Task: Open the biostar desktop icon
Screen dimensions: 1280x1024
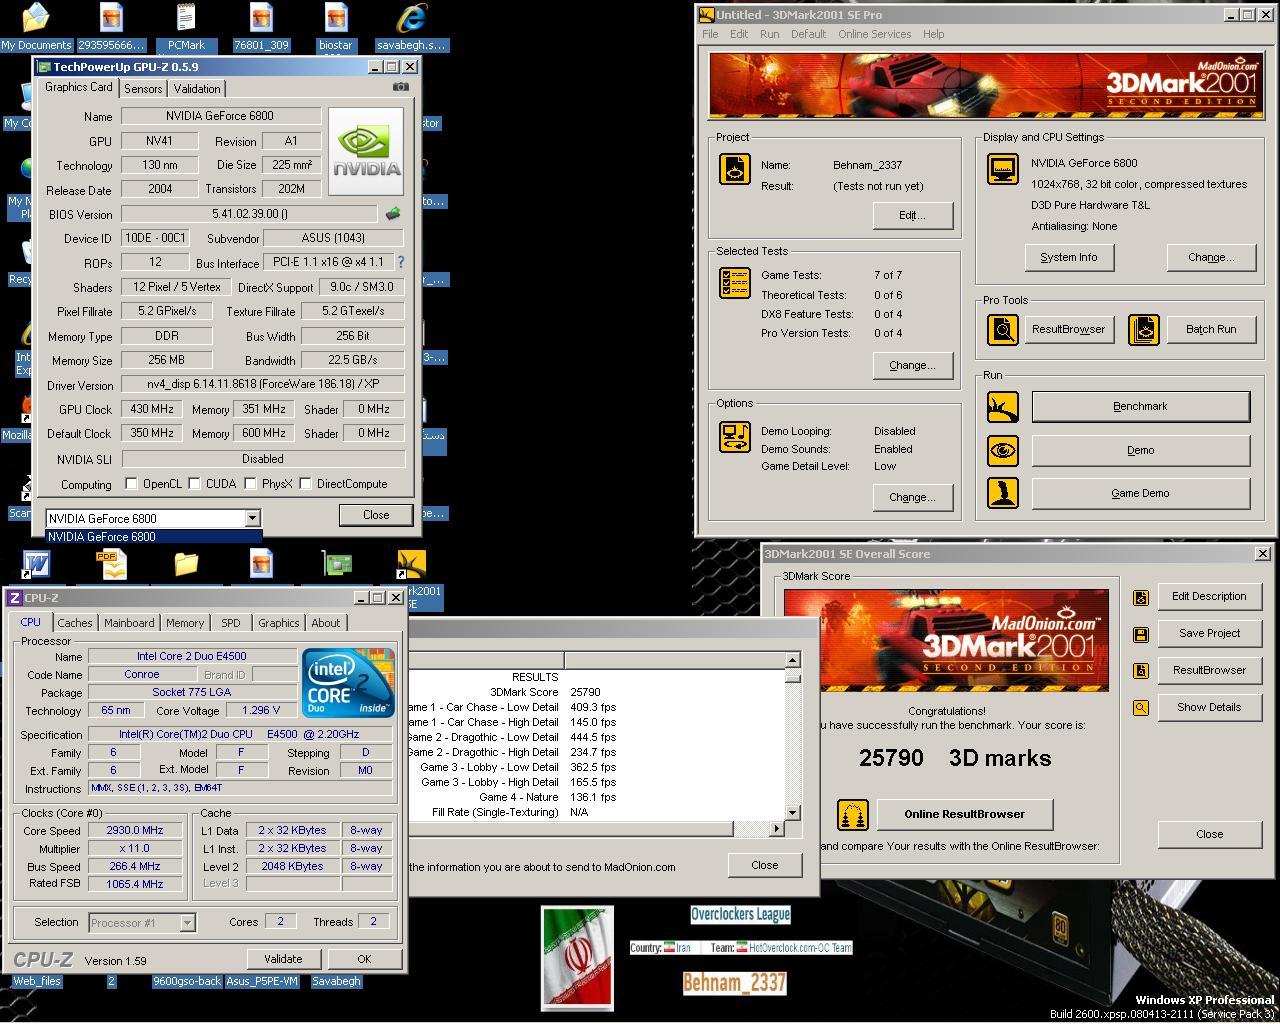Action: 336,27
